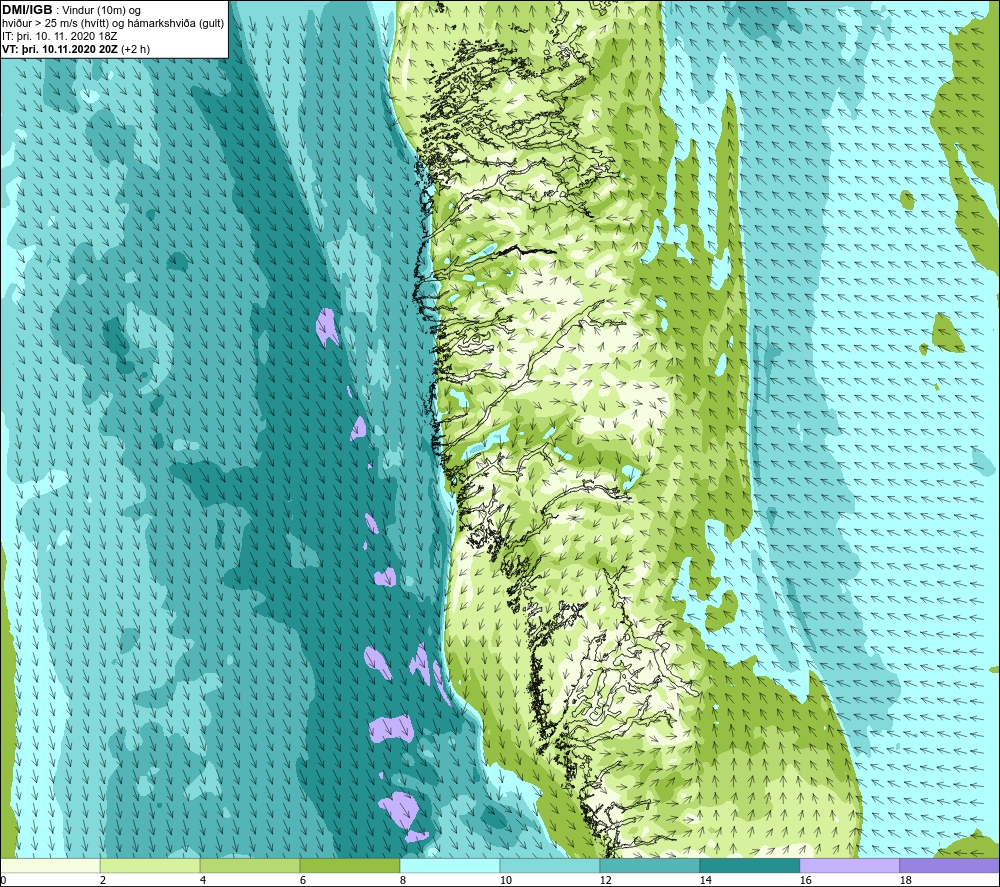Click the DMI/IGB title text

[27, 10]
